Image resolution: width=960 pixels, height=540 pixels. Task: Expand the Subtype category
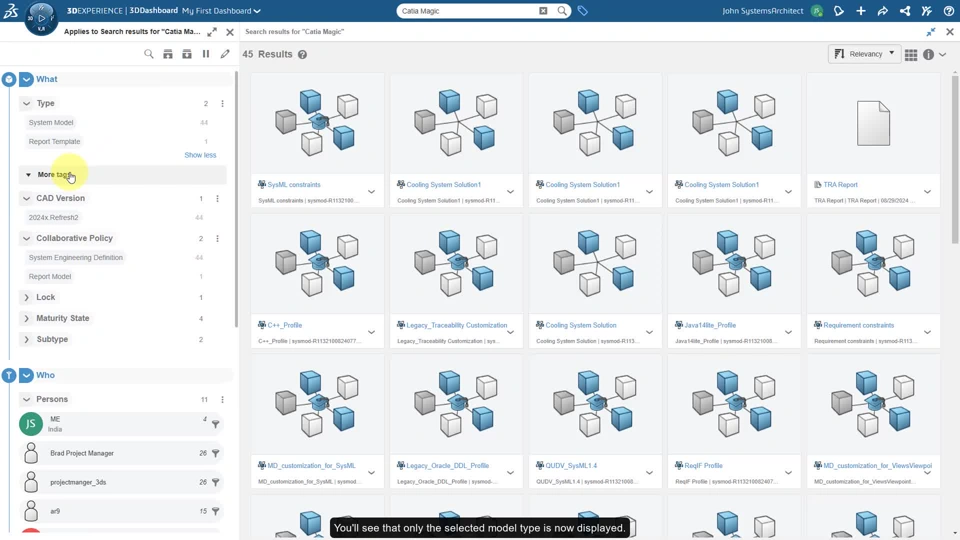pos(26,339)
